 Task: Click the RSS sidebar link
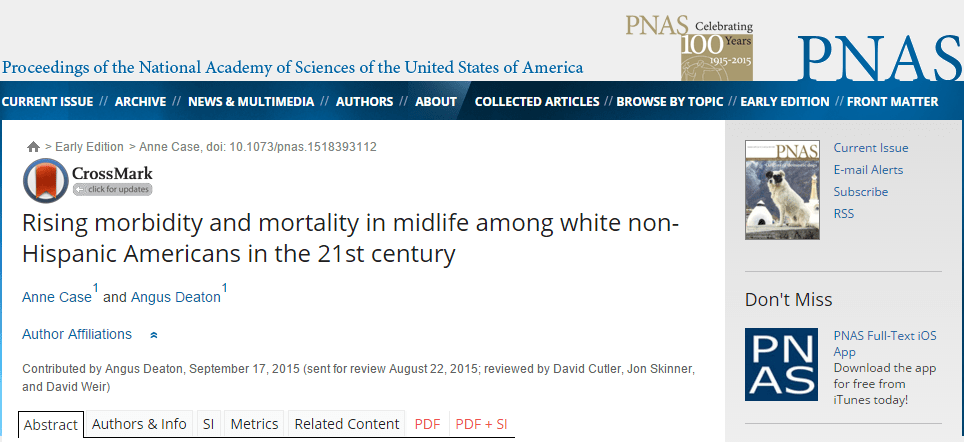pyautogui.click(x=844, y=214)
